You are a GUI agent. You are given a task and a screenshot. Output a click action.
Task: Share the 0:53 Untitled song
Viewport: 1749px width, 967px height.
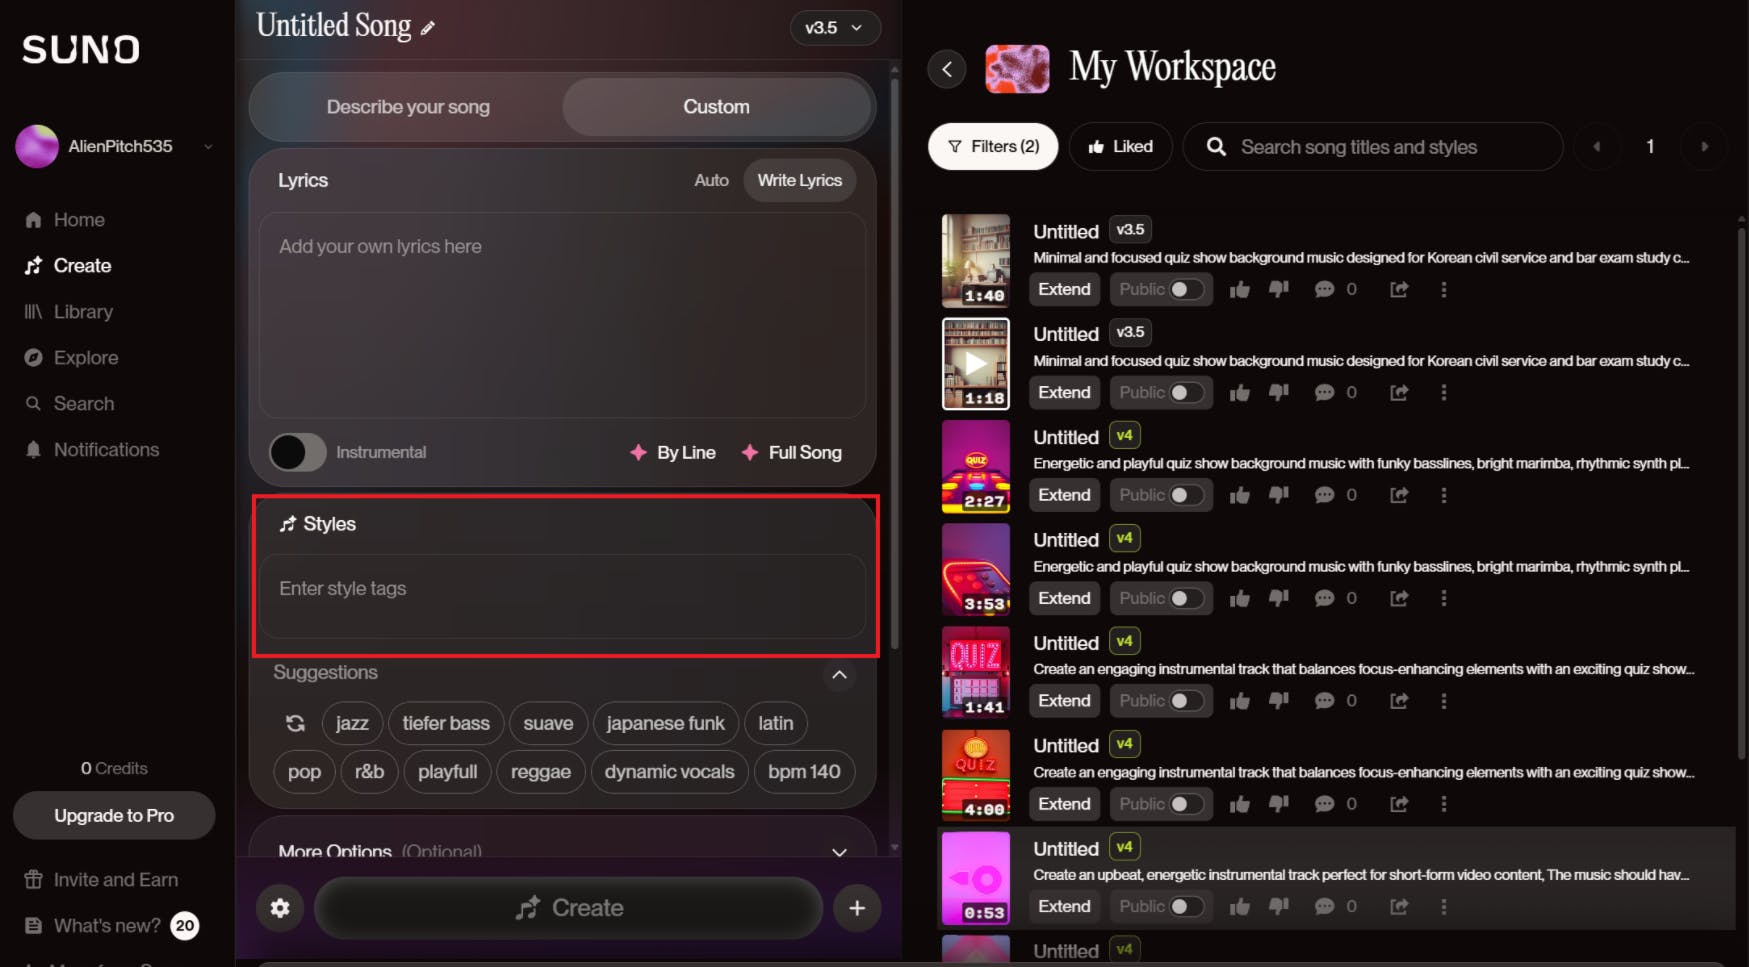[1399, 906]
